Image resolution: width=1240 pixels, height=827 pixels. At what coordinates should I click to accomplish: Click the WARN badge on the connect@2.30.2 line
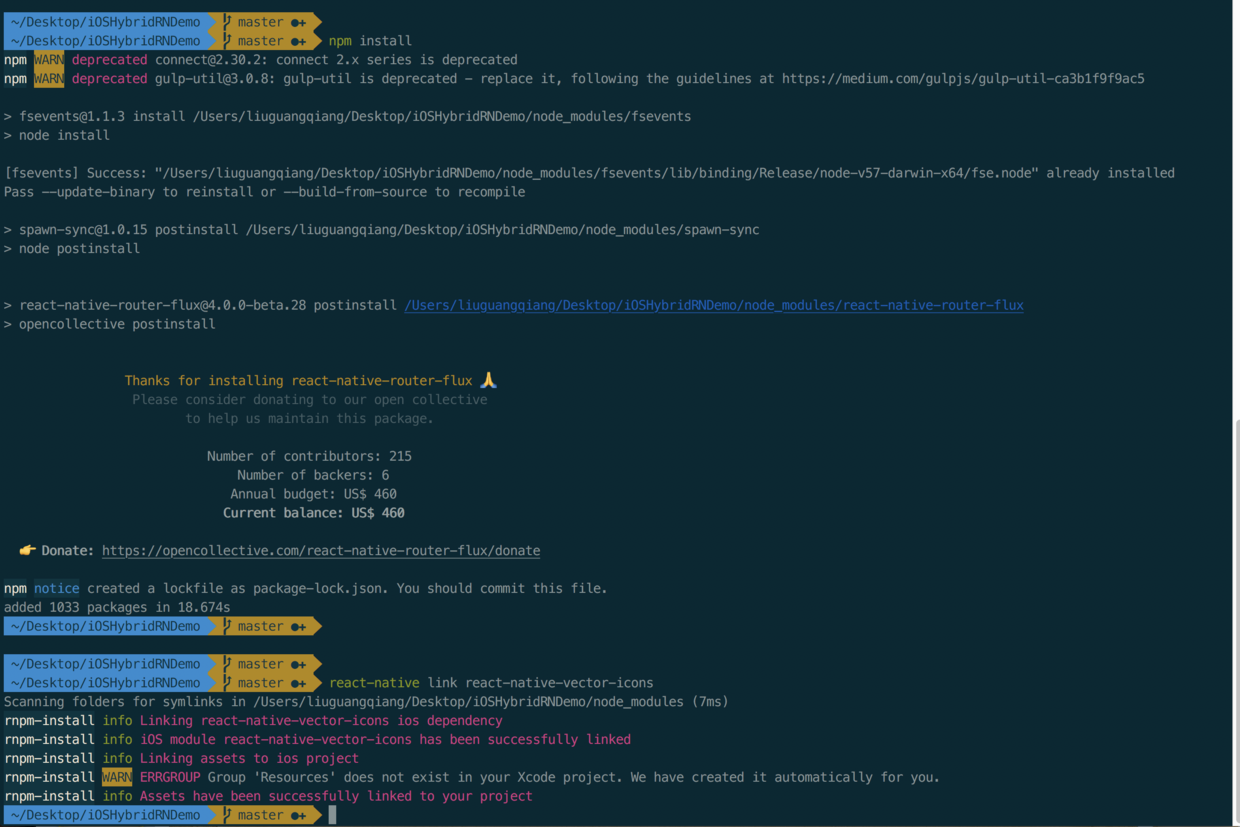49,60
